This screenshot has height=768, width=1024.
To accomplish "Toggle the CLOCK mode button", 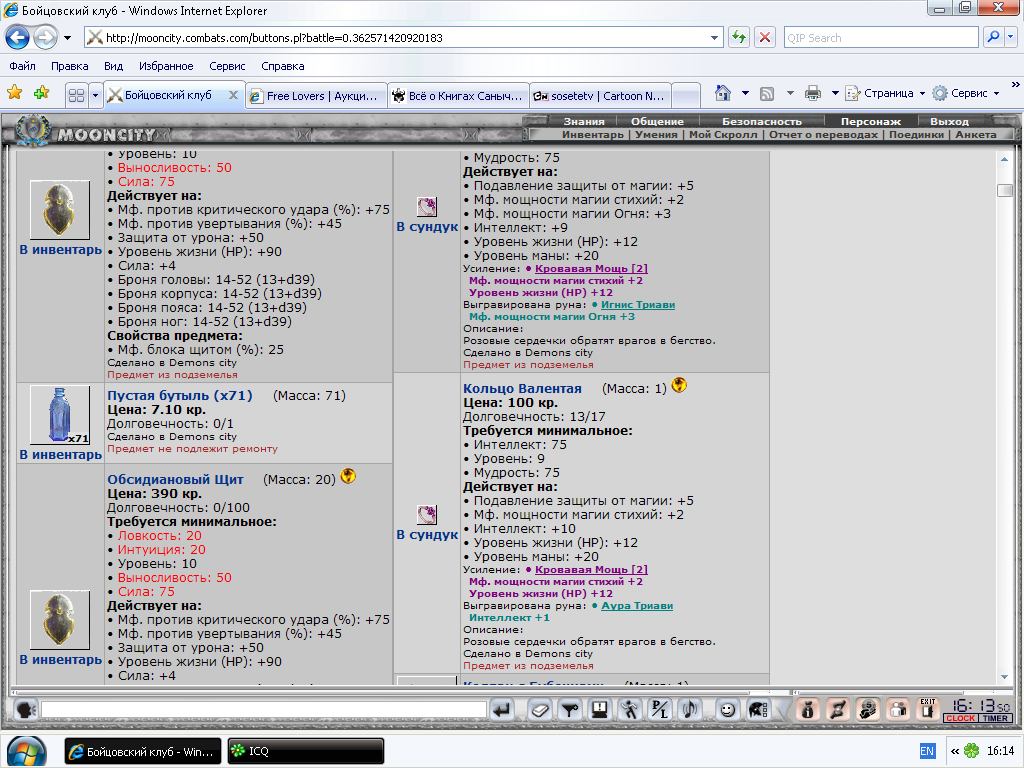I will tap(960, 718).
